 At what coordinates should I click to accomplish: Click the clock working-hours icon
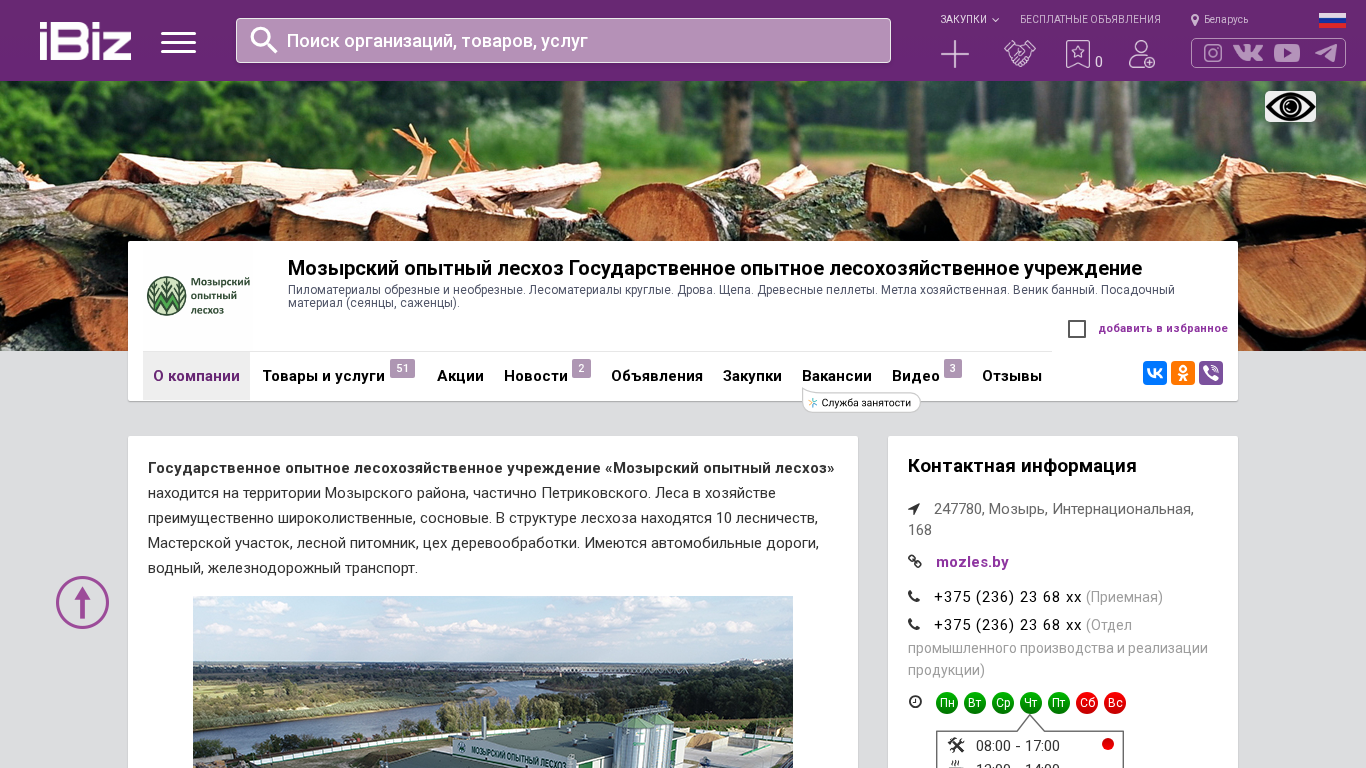tap(915, 702)
